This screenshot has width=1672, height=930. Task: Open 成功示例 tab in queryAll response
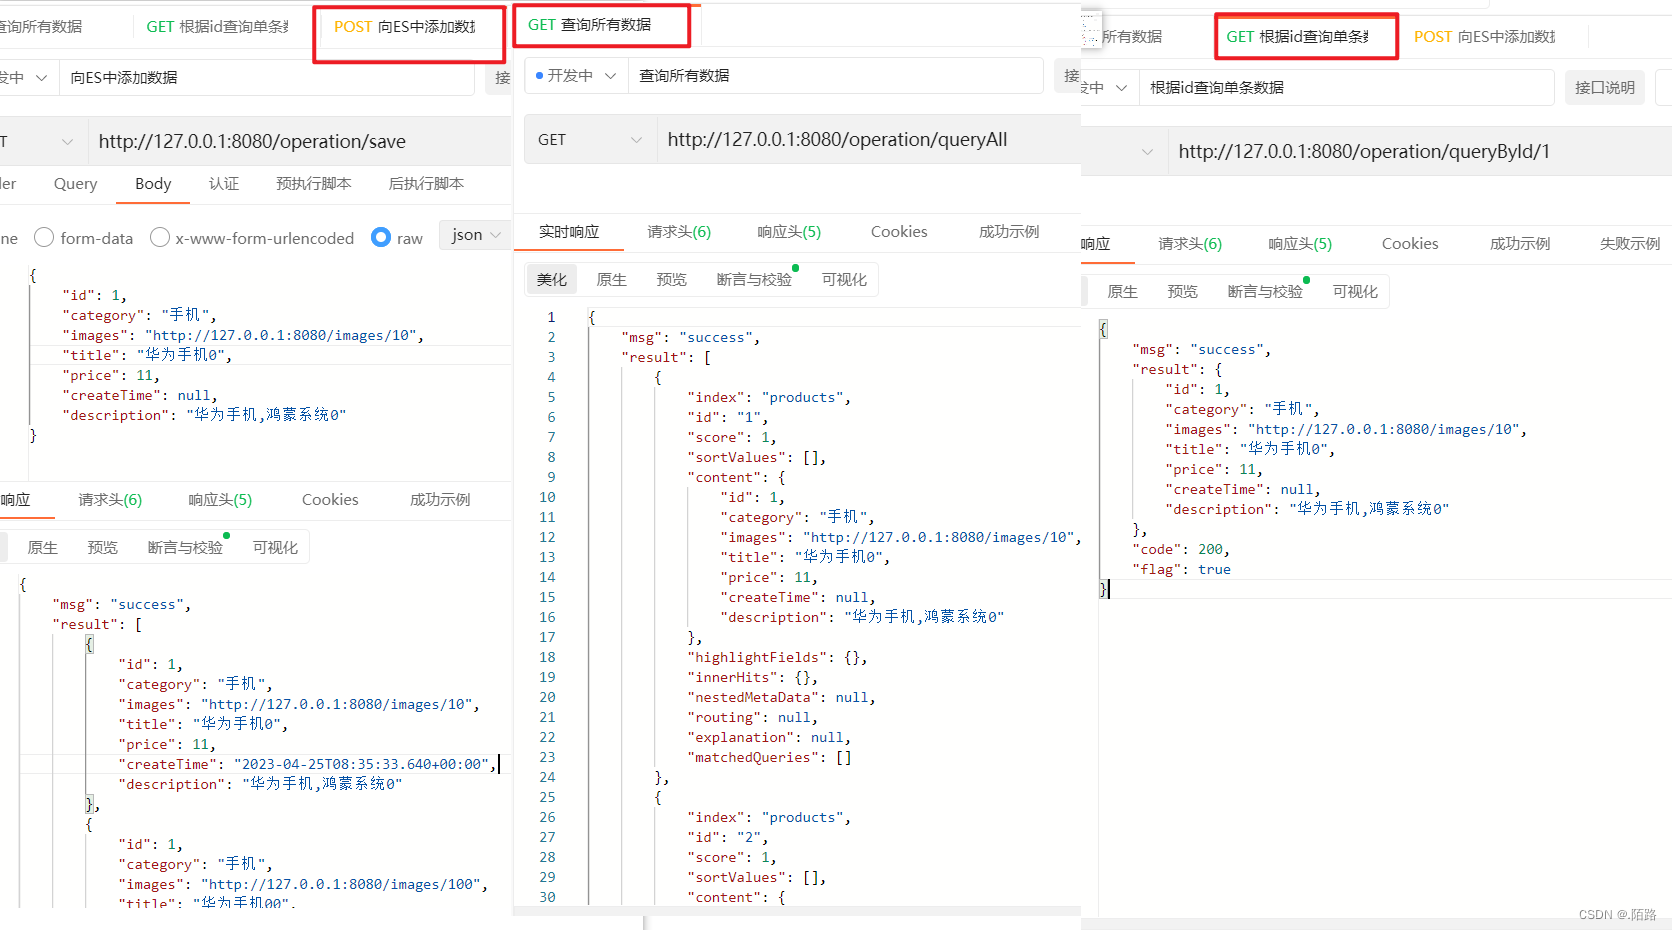pos(1009,232)
